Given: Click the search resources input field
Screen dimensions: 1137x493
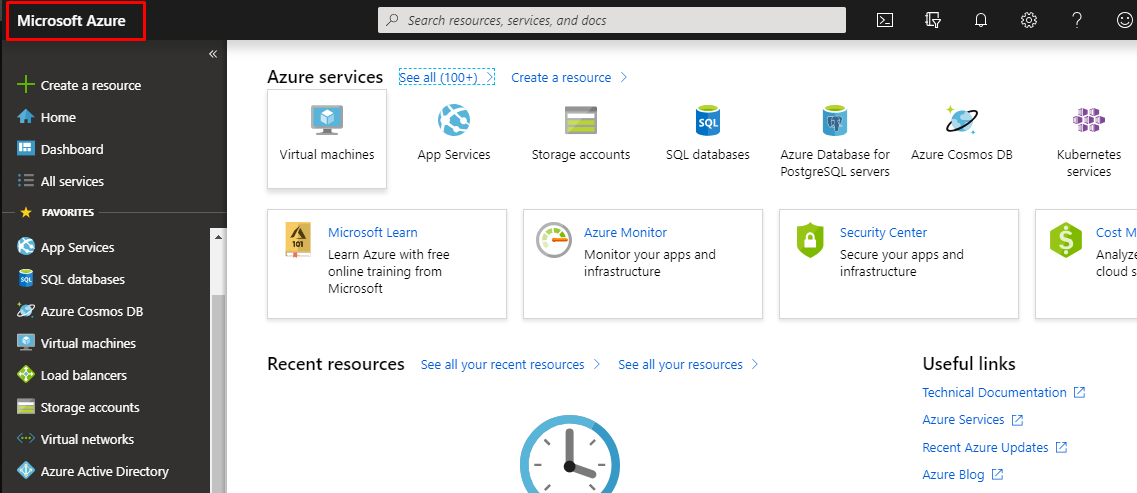Looking at the screenshot, I should coord(612,20).
